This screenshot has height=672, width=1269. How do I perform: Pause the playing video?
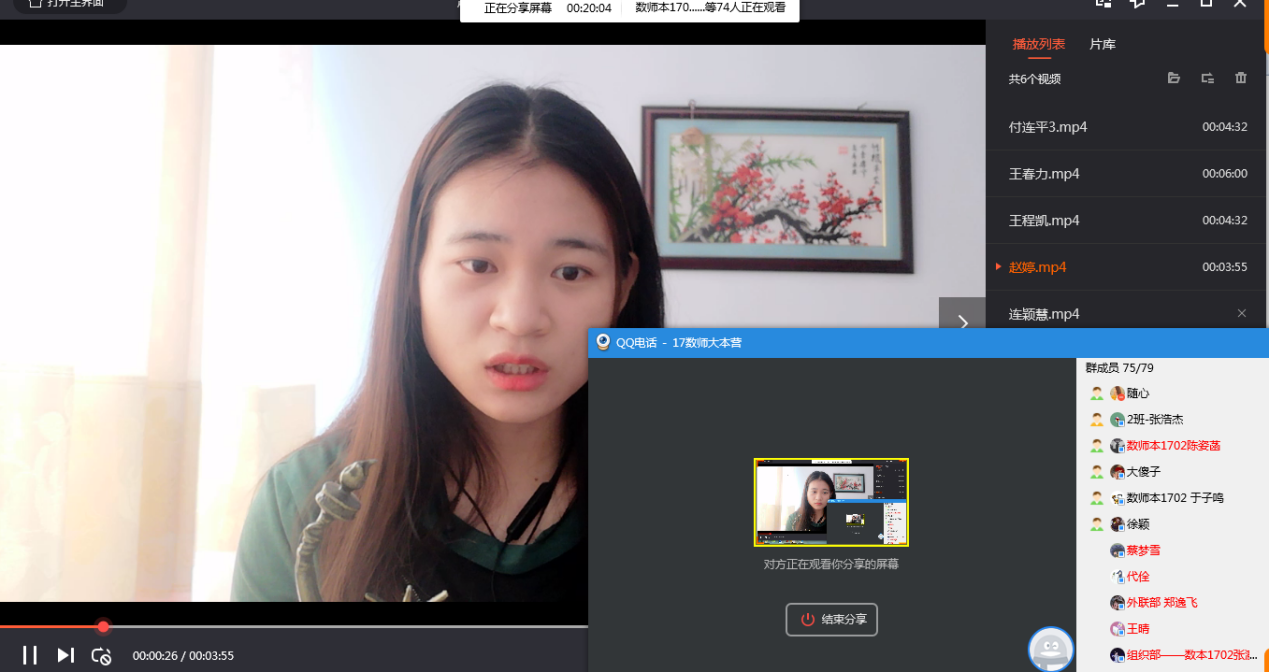pyautogui.click(x=30, y=655)
